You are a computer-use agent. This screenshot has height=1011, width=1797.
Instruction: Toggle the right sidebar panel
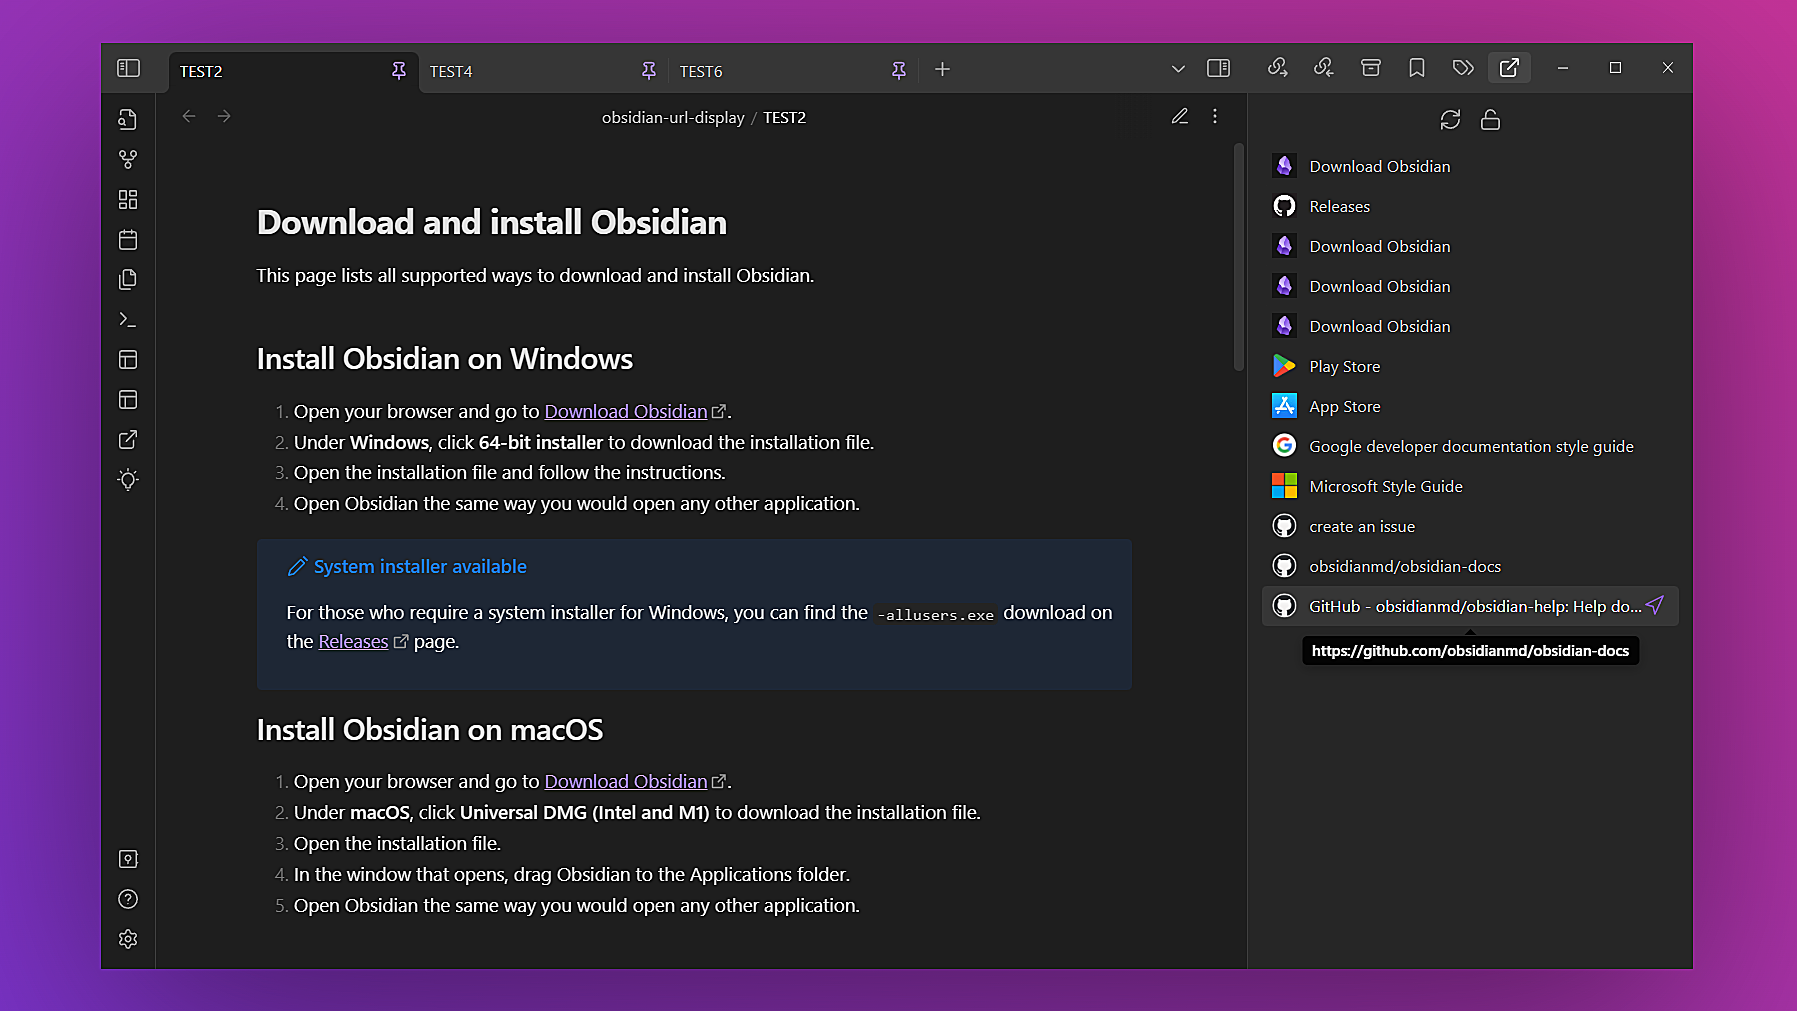pos(1218,68)
